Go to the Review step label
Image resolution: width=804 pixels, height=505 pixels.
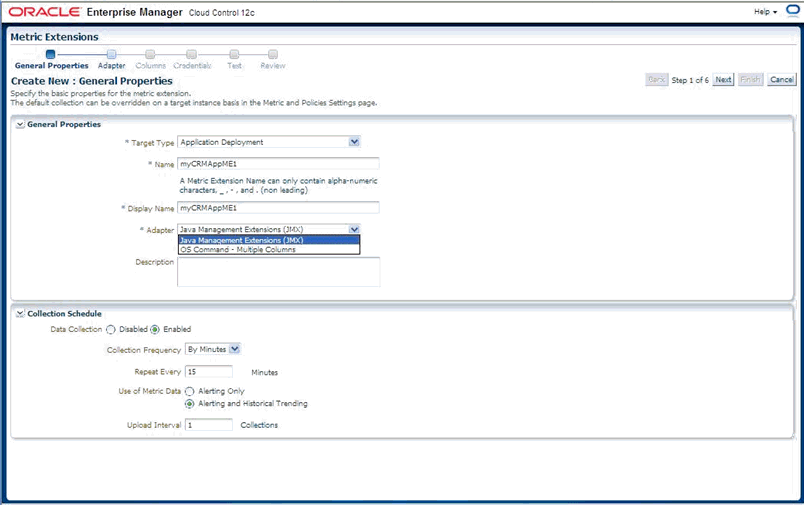click(273, 66)
